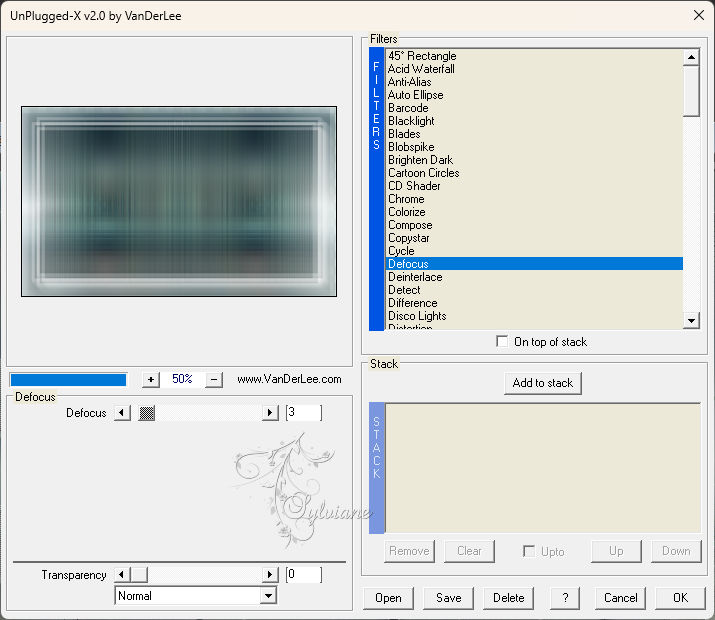Click the Remove stack button
This screenshot has height=620, width=715.
point(409,551)
